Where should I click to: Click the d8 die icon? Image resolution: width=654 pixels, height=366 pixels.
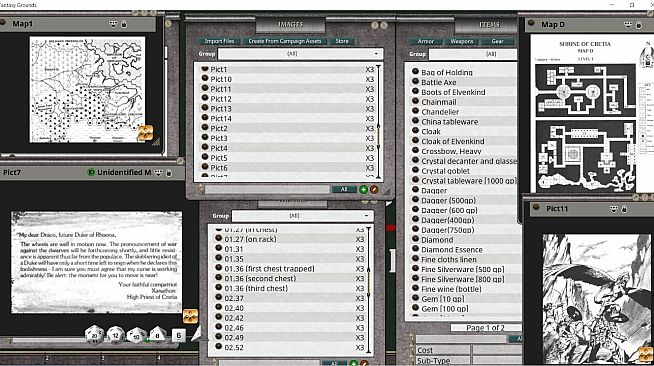pyautogui.click(x=157, y=334)
